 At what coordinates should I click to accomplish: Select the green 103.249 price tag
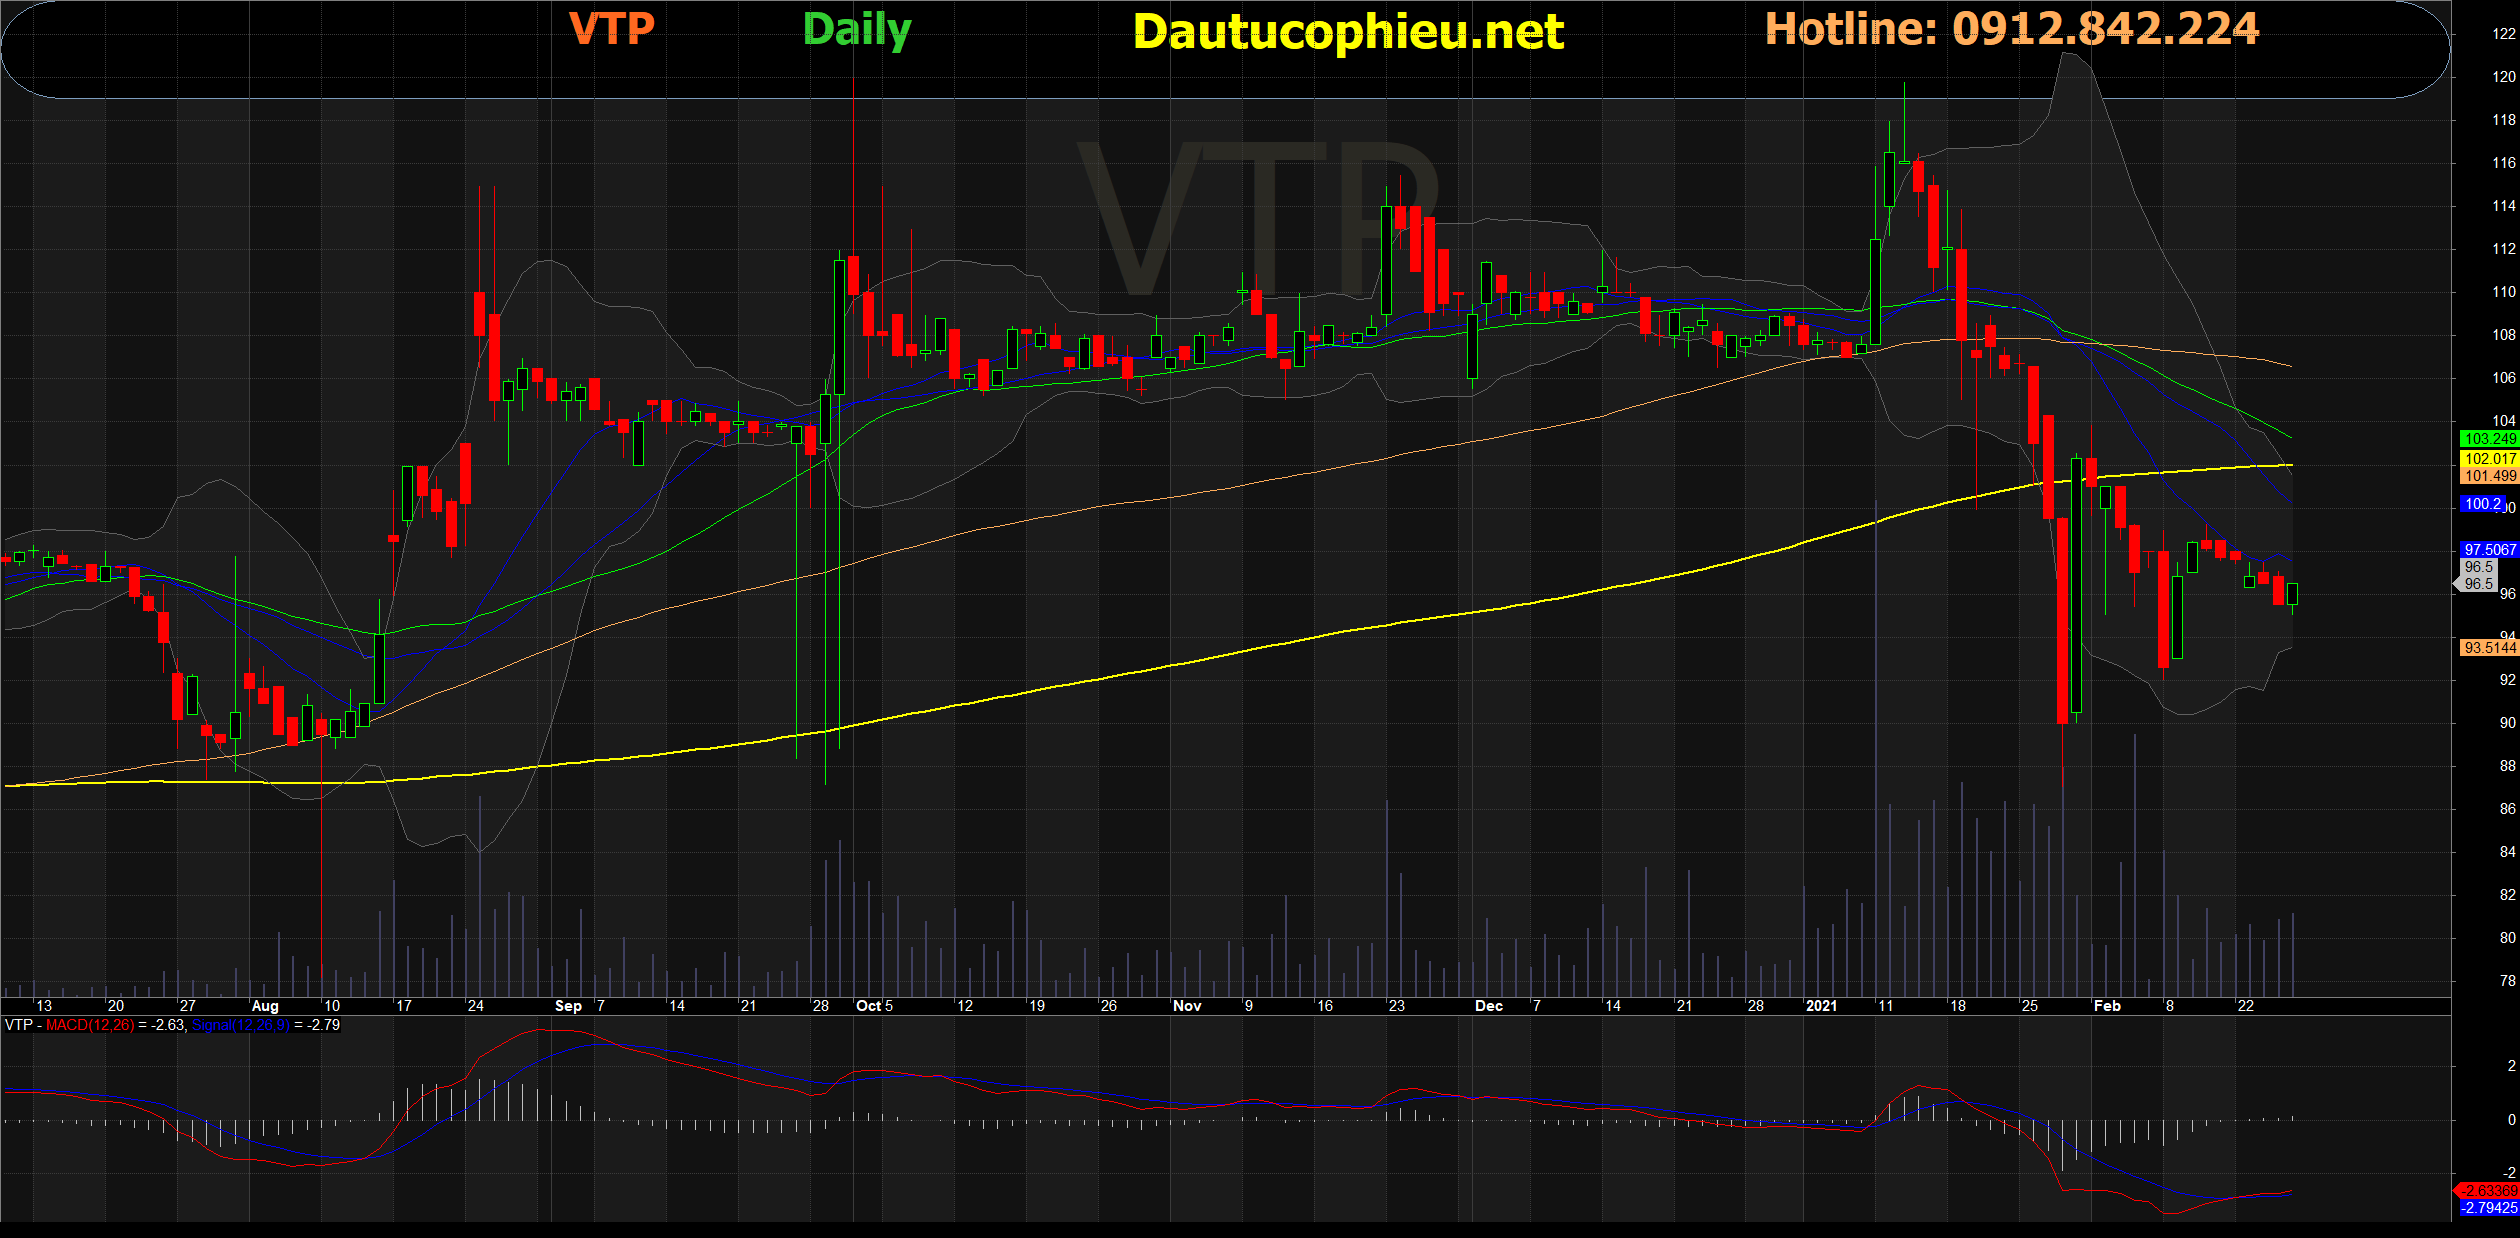[x=2488, y=439]
